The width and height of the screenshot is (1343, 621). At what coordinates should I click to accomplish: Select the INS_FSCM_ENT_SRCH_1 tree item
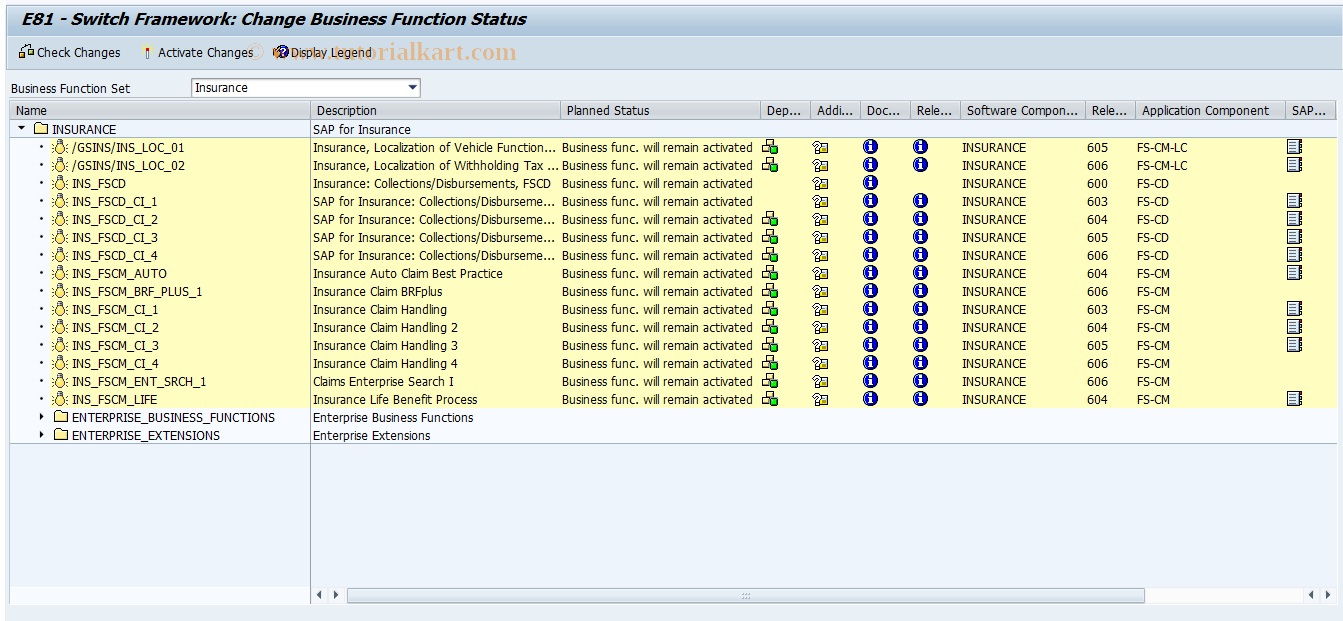pyautogui.click(x=139, y=381)
